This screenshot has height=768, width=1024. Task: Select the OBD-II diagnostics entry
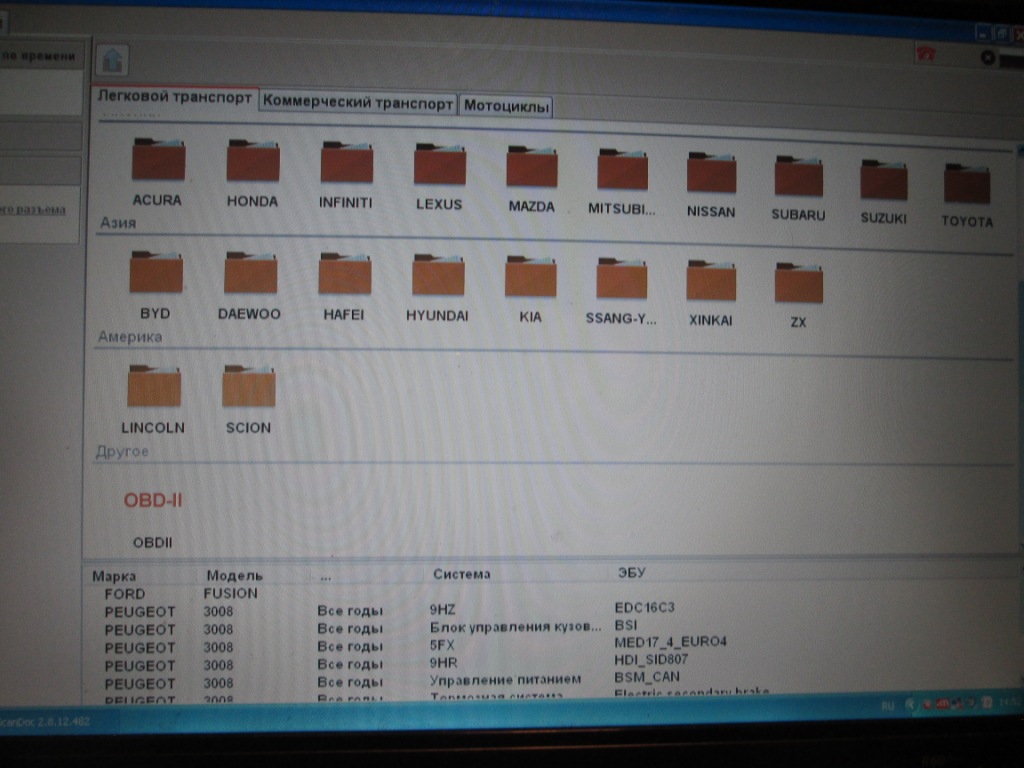point(153,519)
